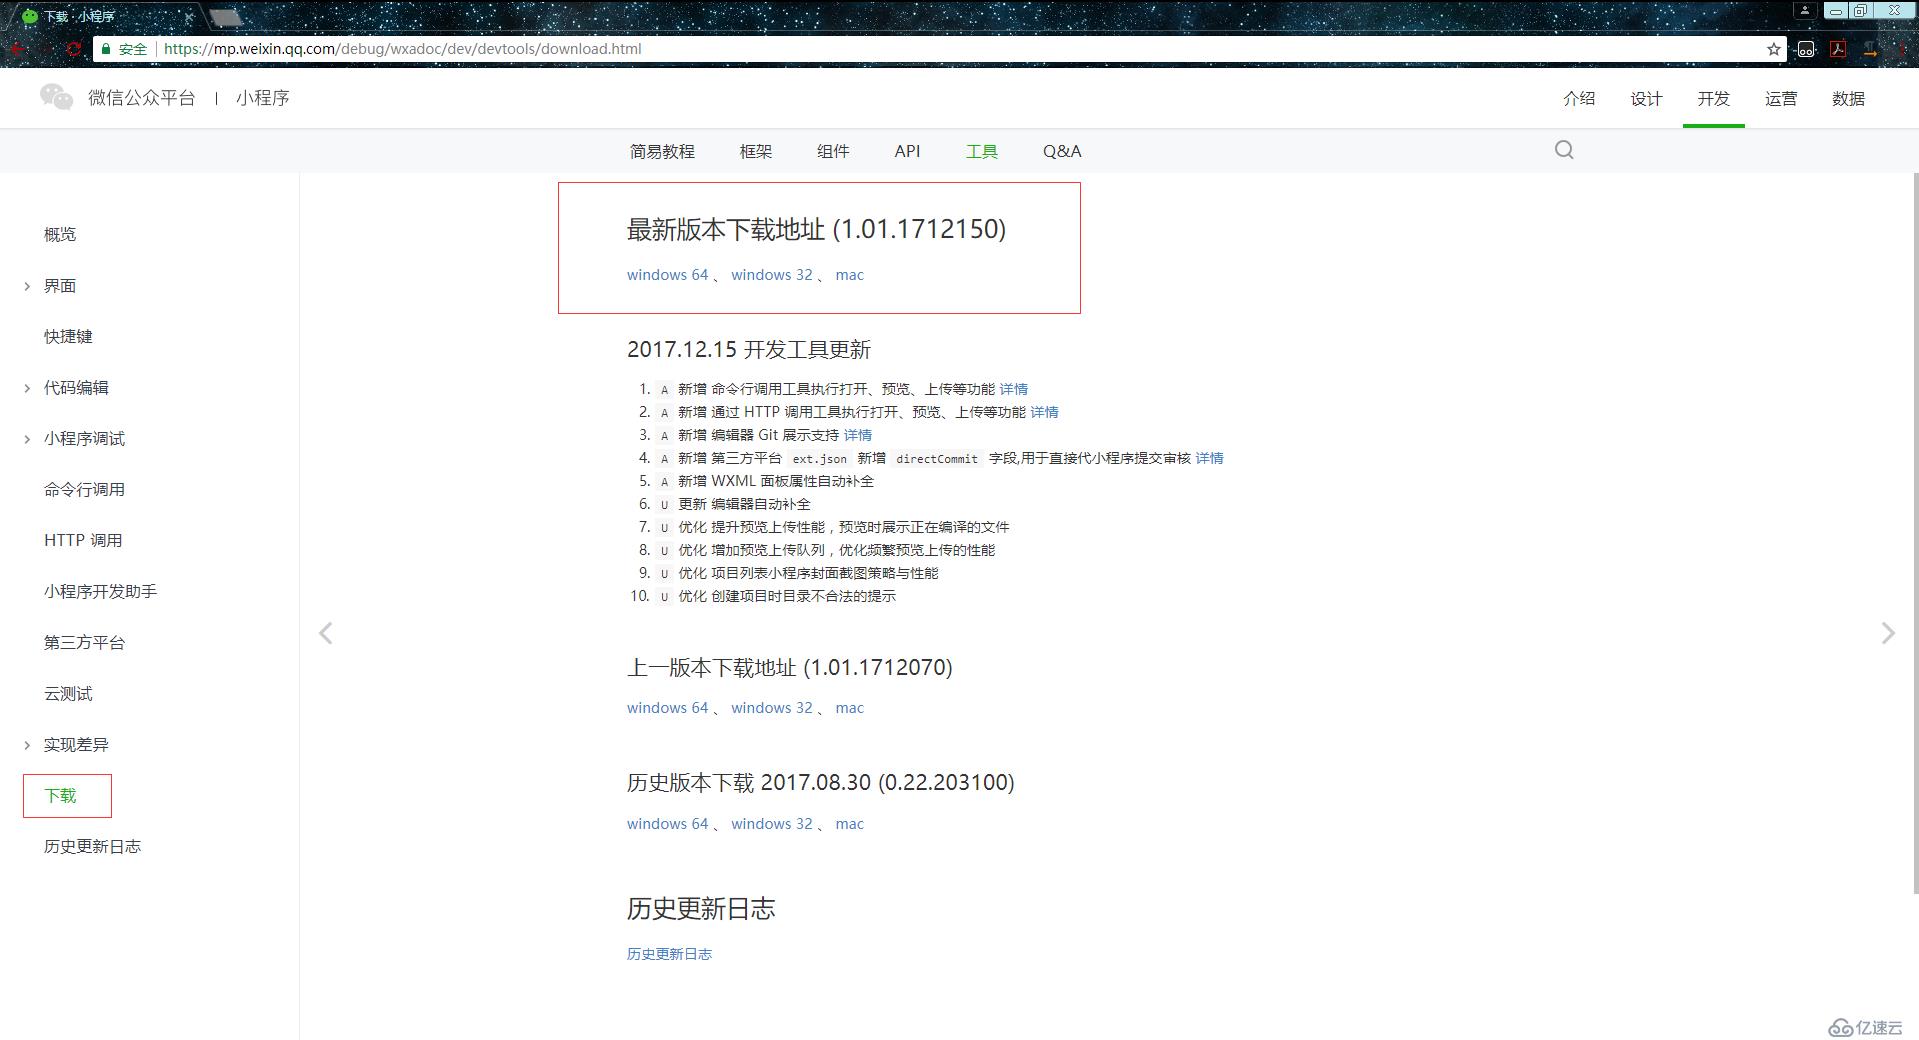Open the blue 历史更新日志 link in content
Screen dimensions: 1919x1040
669,954
